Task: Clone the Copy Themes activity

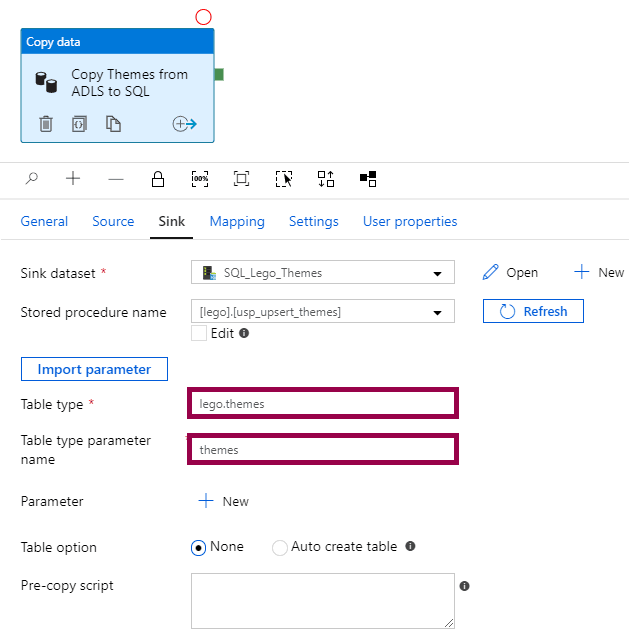Action: (x=114, y=124)
